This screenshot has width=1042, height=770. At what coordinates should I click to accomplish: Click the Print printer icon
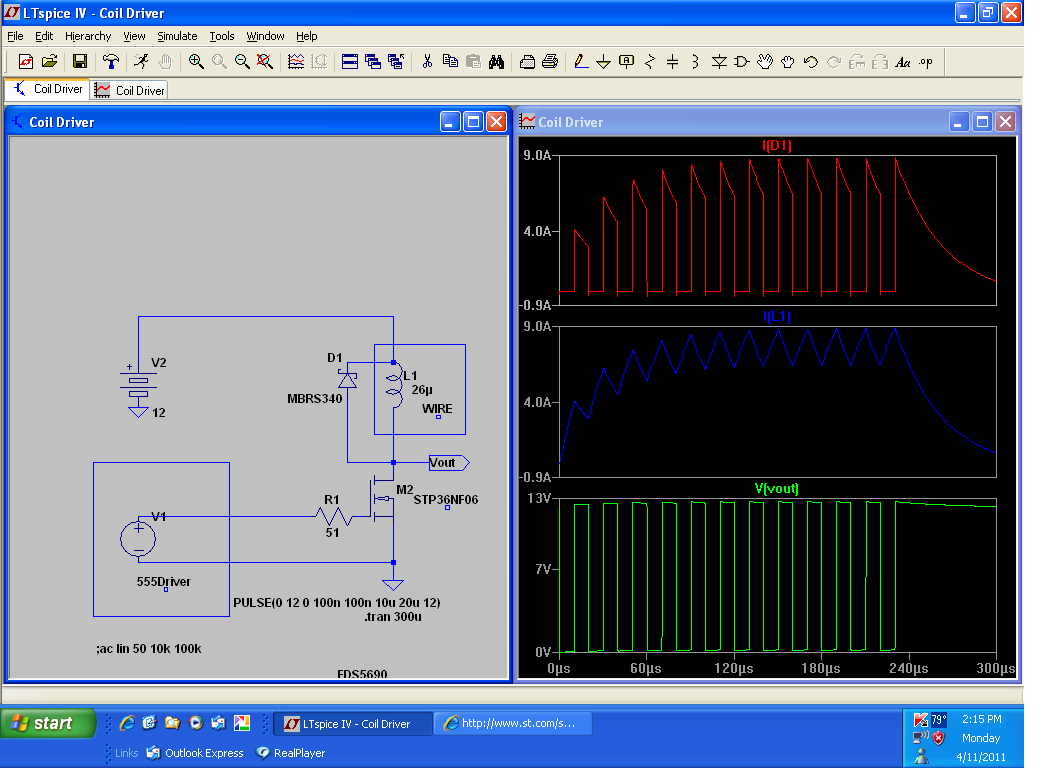550,62
